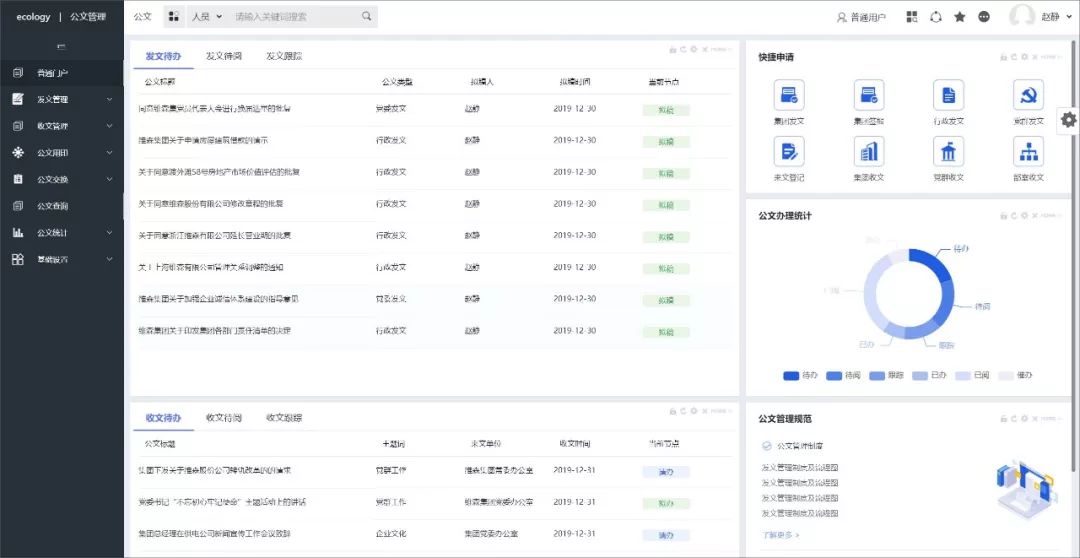Expand the 发文管理 sidebar menu

click(62, 99)
